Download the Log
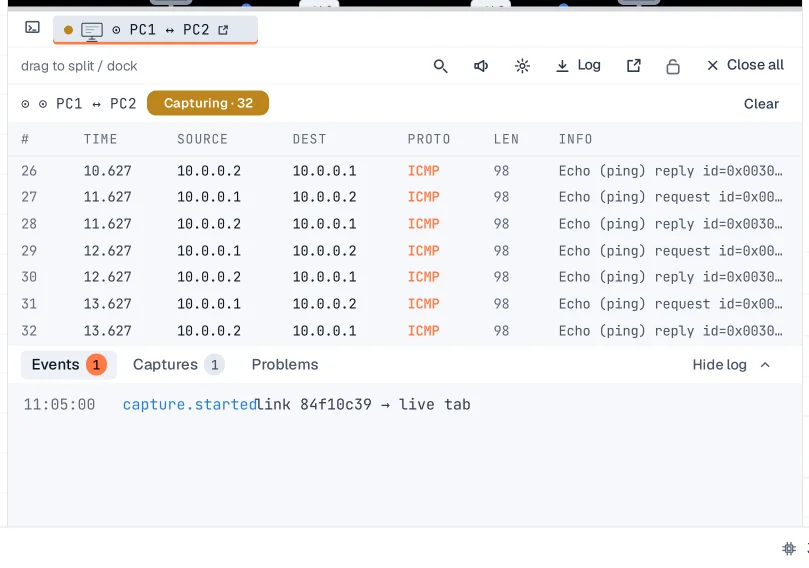 [x=578, y=66]
